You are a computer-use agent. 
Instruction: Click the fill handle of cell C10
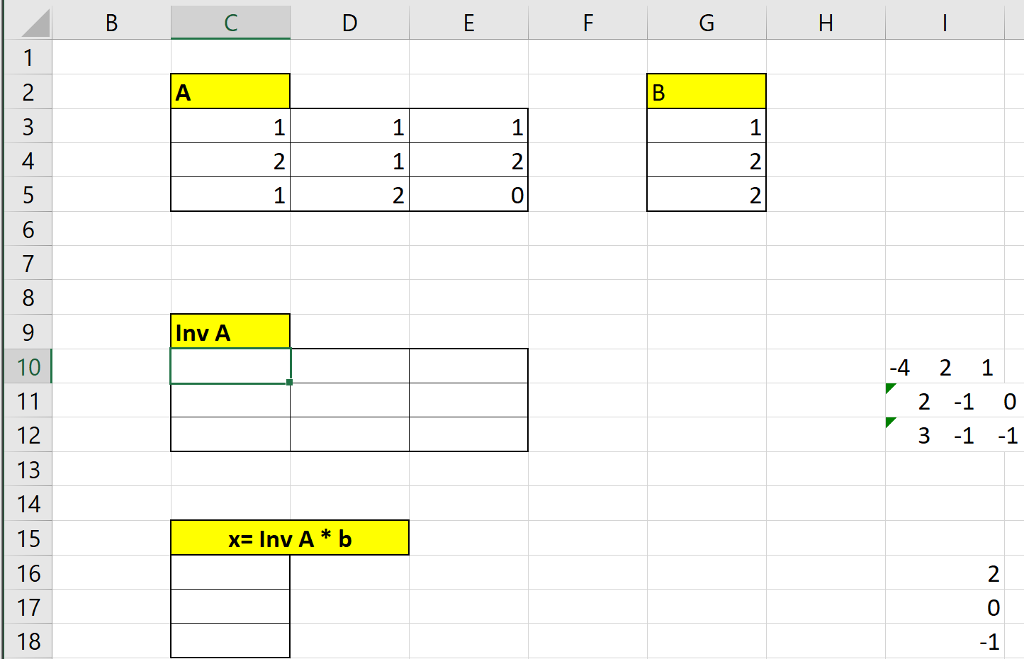[x=289, y=383]
